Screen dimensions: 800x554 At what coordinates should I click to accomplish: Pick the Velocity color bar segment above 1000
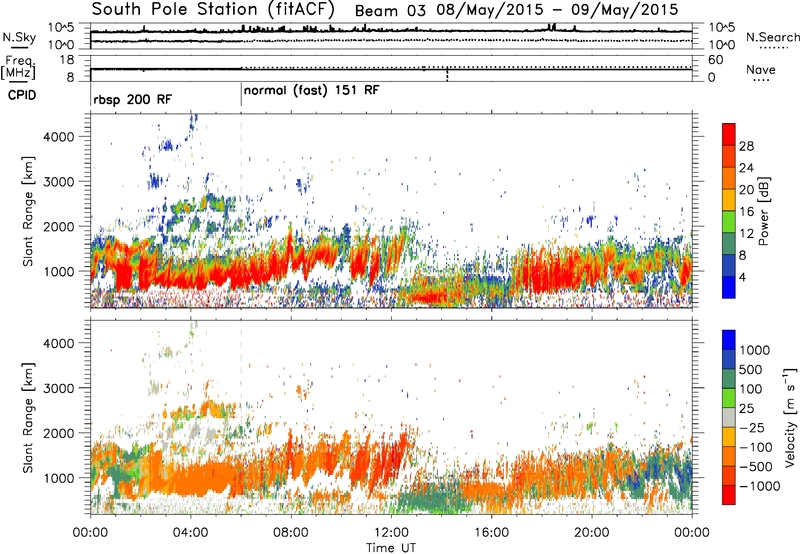pyautogui.click(x=729, y=340)
